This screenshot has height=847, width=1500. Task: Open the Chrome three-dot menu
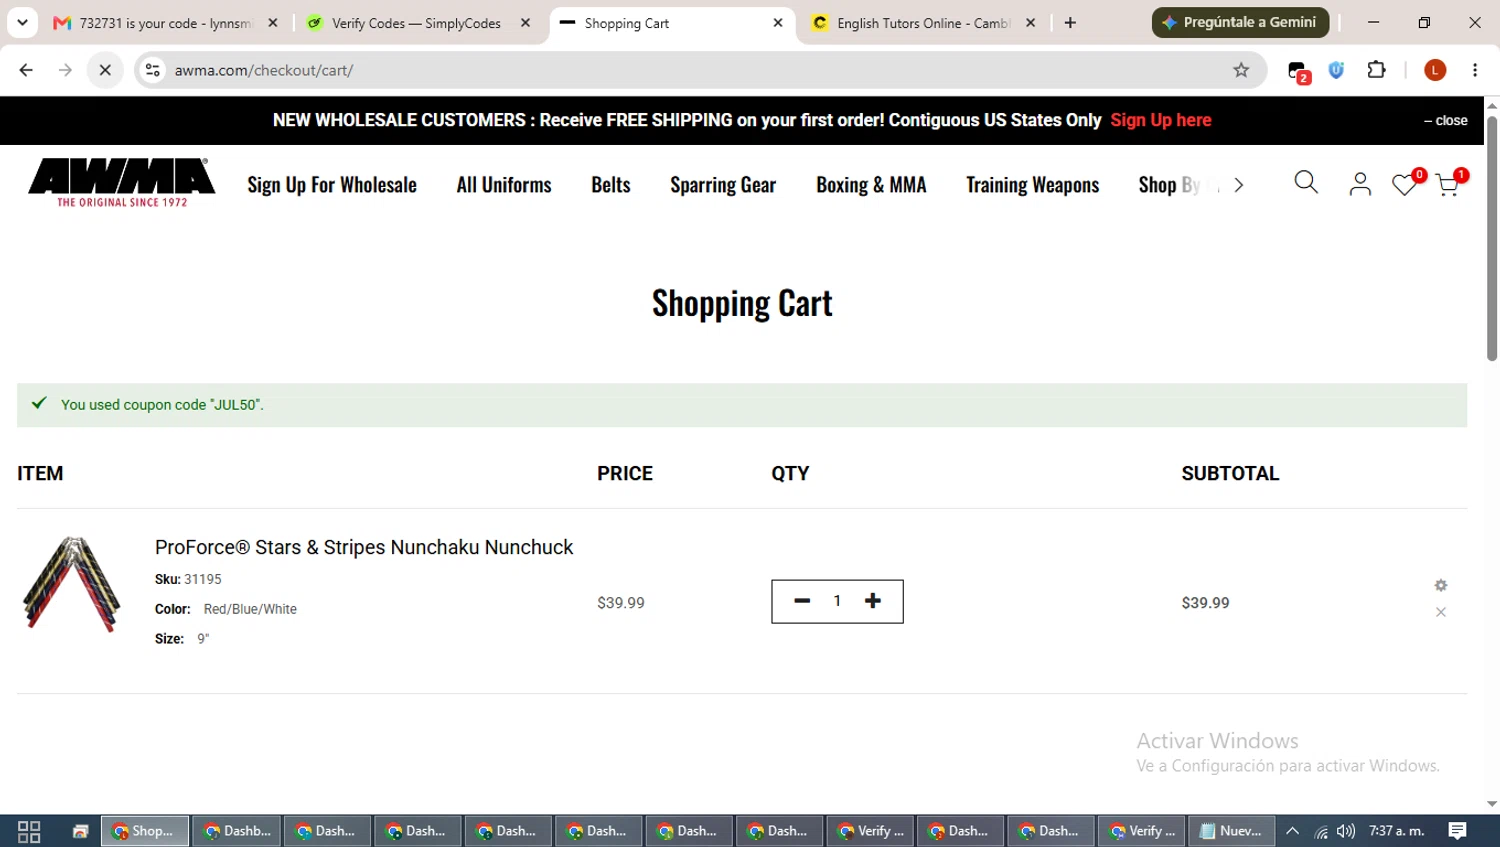point(1475,70)
